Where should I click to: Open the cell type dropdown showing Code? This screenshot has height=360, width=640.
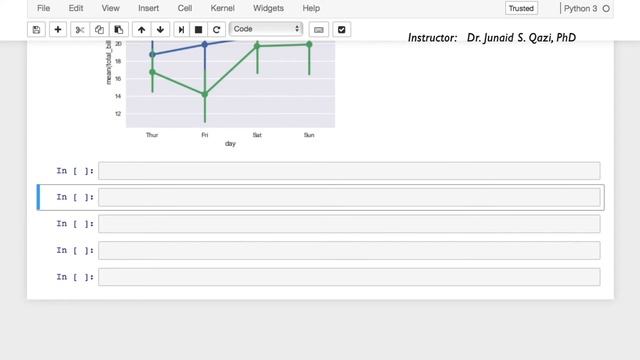click(266, 29)
